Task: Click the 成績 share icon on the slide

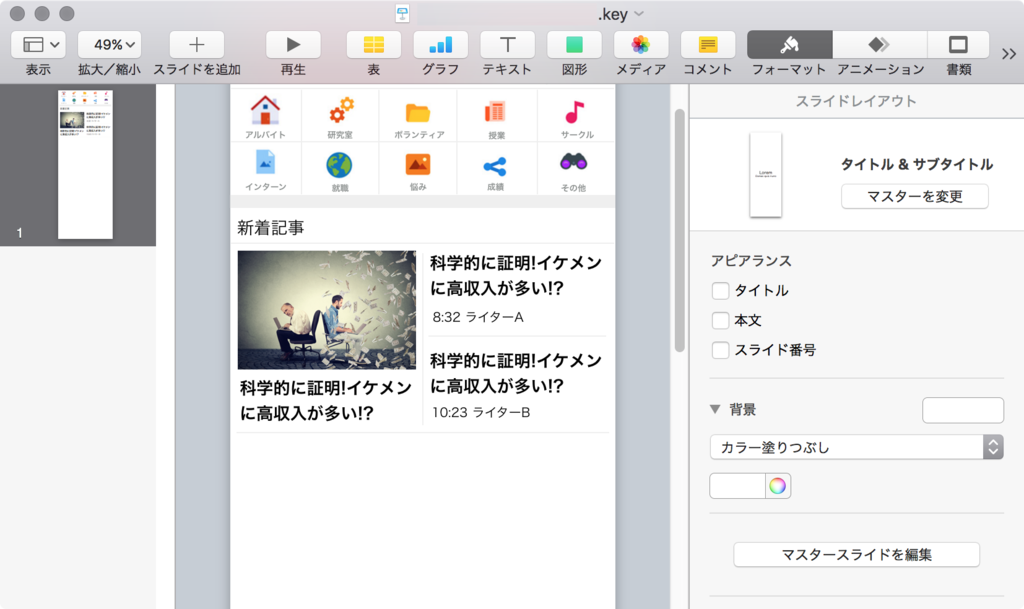Action: click(495, 166)
